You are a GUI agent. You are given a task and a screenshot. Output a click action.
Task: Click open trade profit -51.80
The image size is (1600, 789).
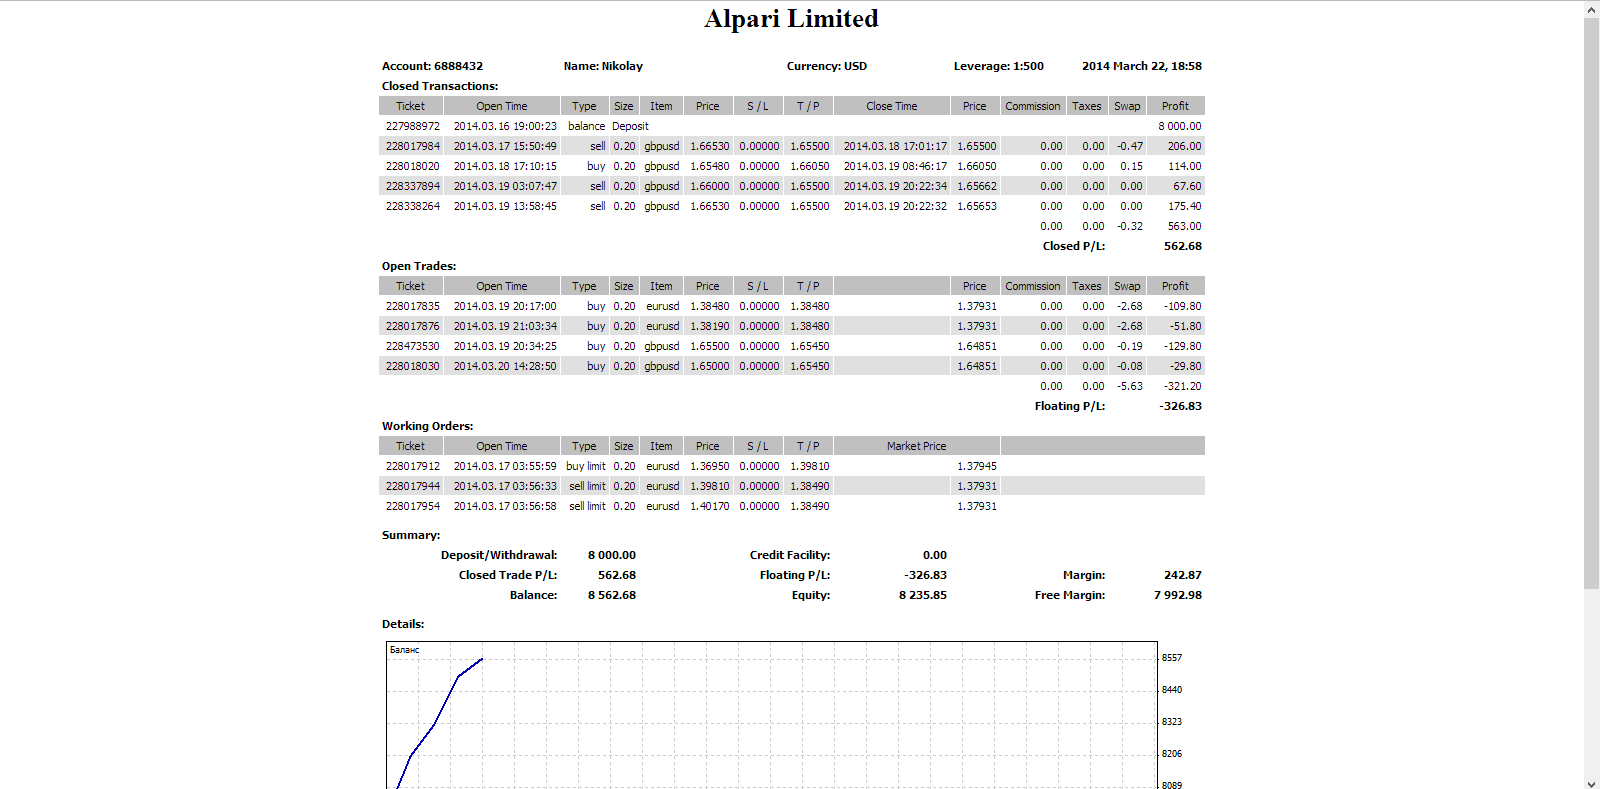[x=1186, y=326]
